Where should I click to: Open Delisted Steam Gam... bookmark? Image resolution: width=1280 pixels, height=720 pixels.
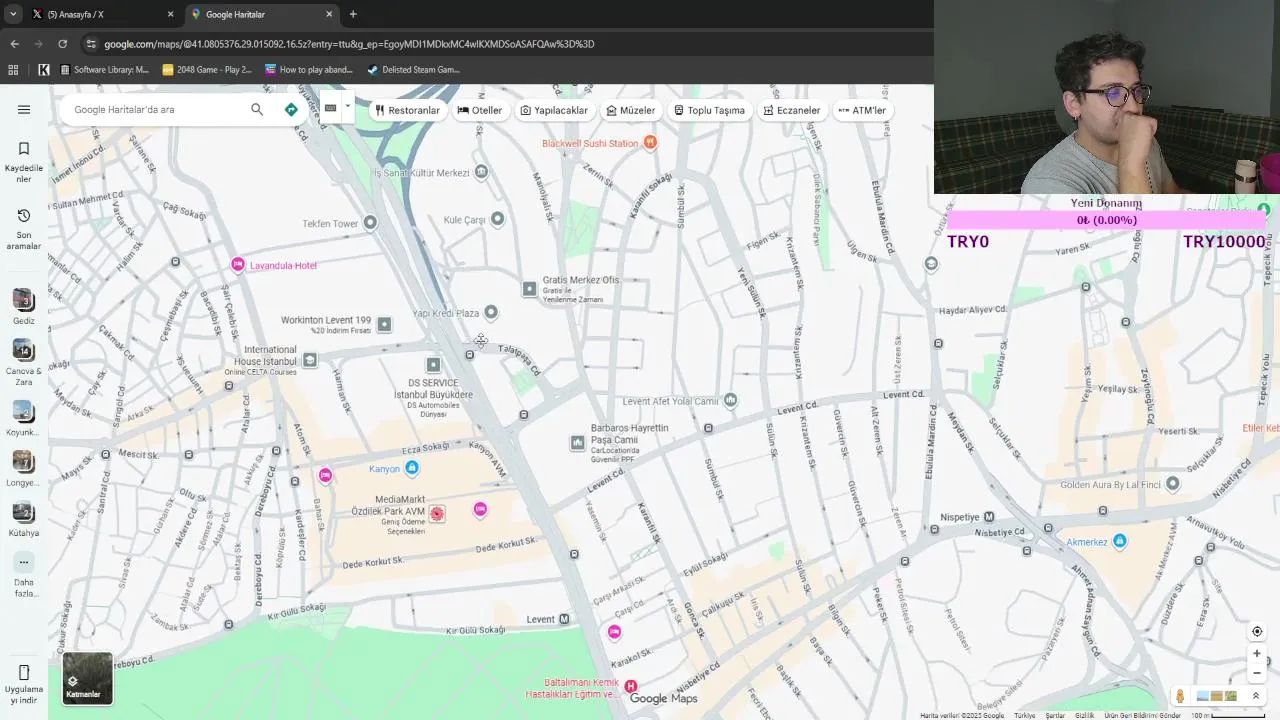click(414, 70)
